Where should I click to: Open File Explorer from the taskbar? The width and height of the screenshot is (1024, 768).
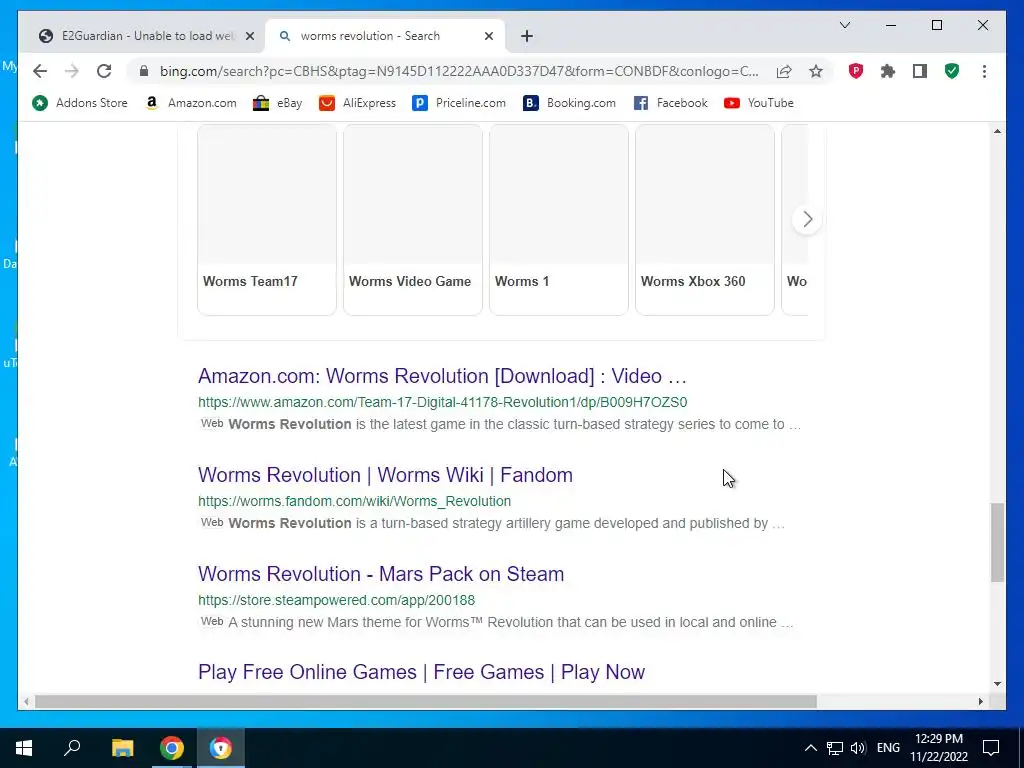[122, 748]
